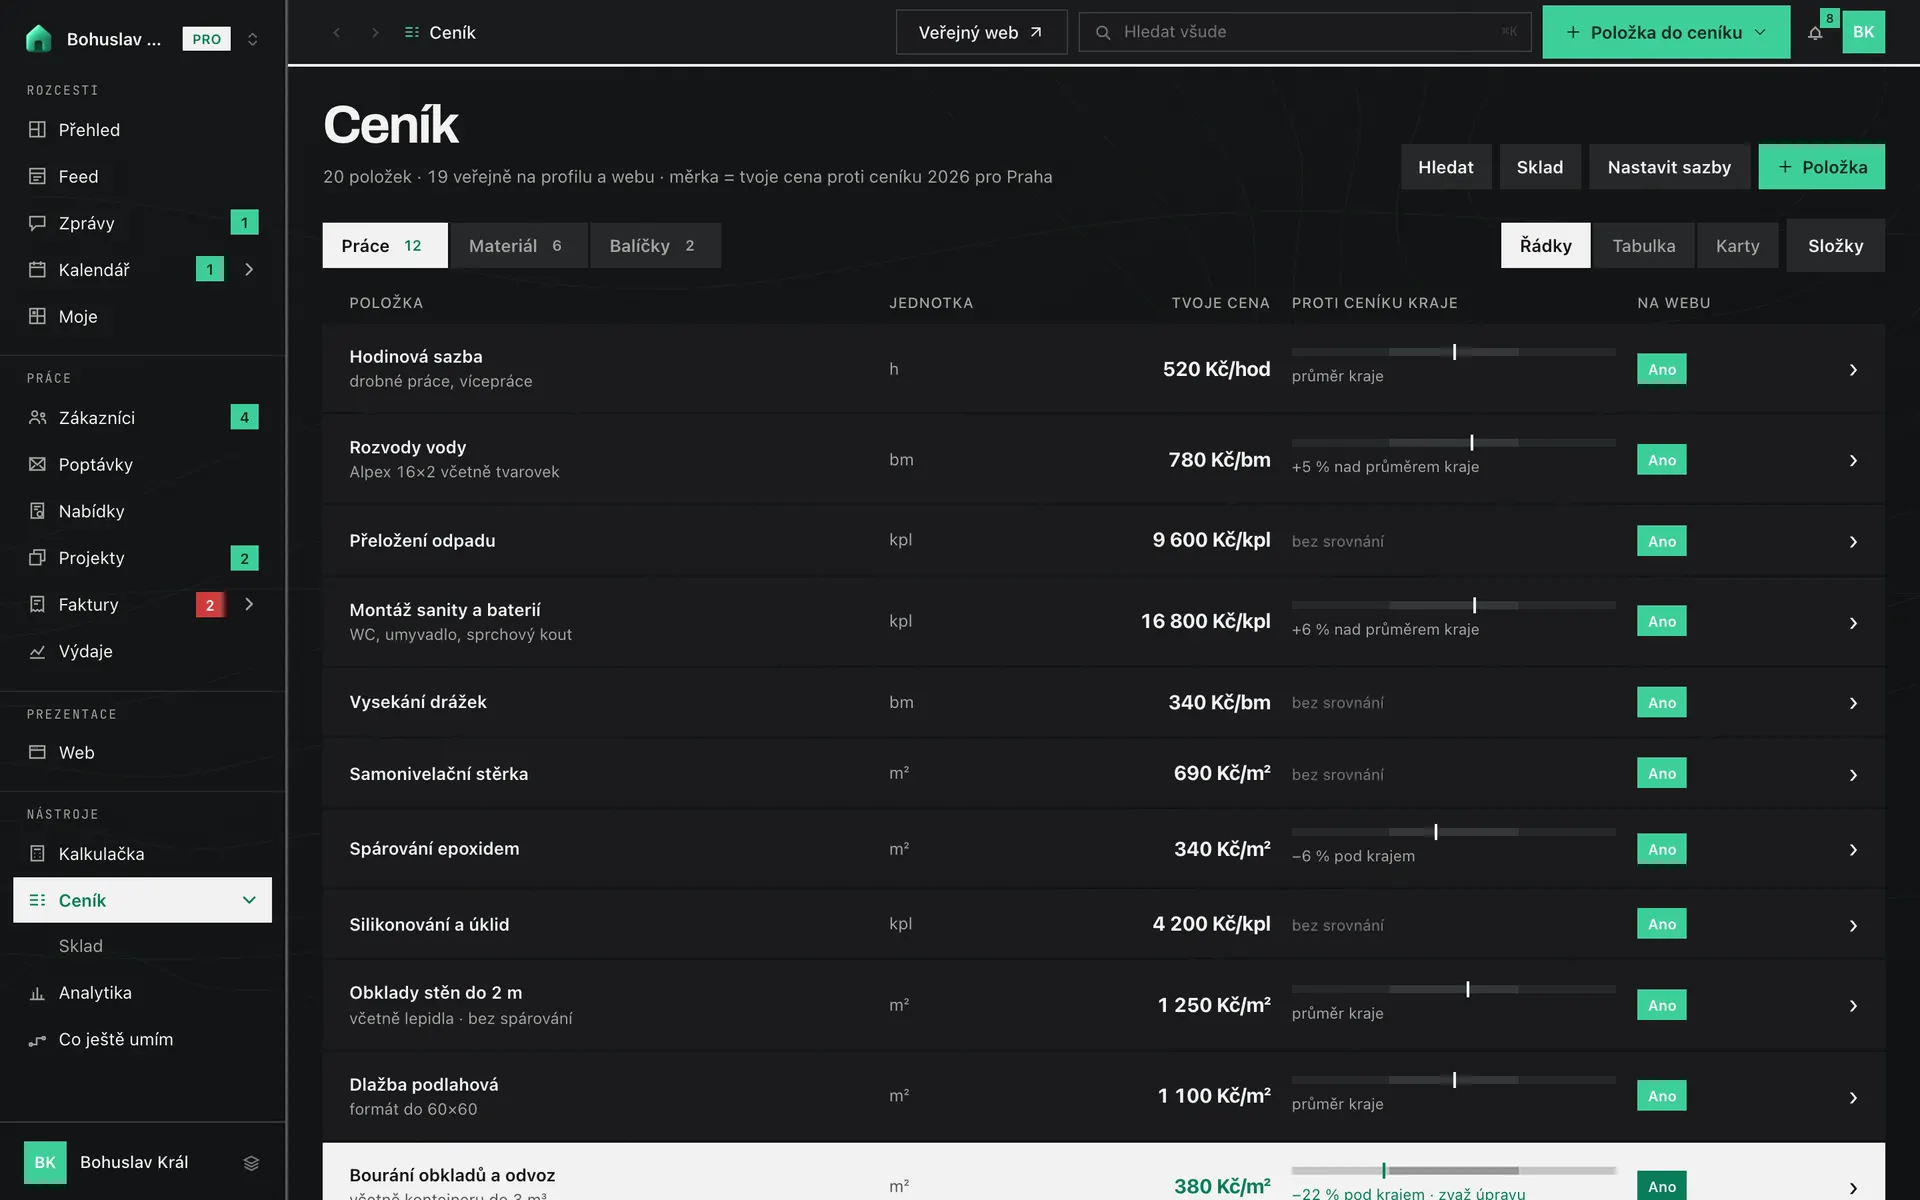
Task: Open the Přehled sidebar icon
Action: point(37,129)
